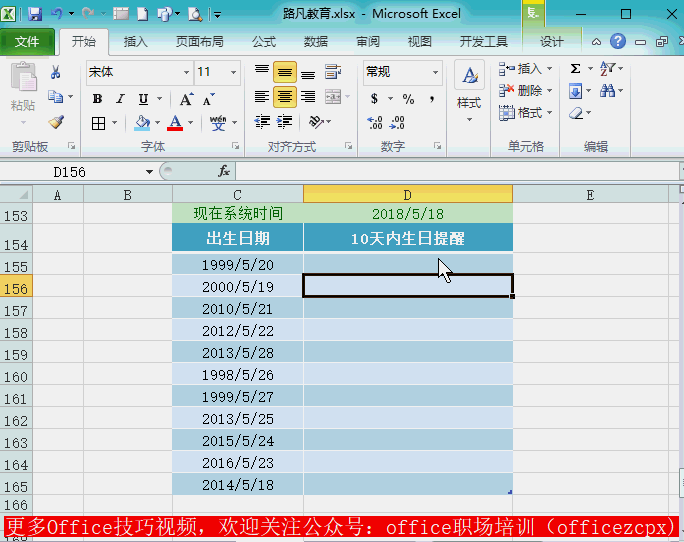Open the font name 宋体 dropdown

coord(186,72)
